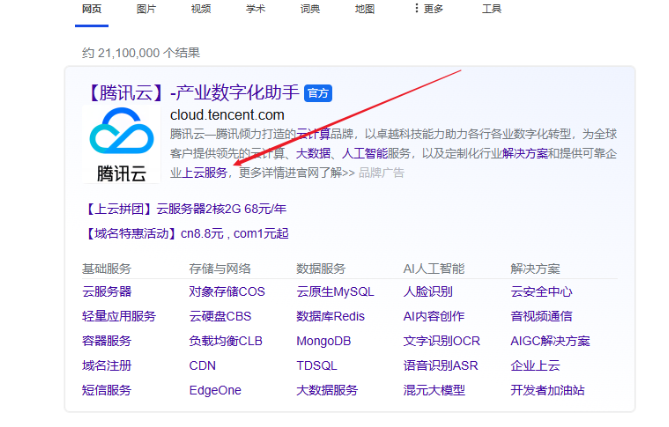The height and width of the screenshot is (427, 669).
Task: Switch to the 词典 tab
Action: (x=310, y=9)
